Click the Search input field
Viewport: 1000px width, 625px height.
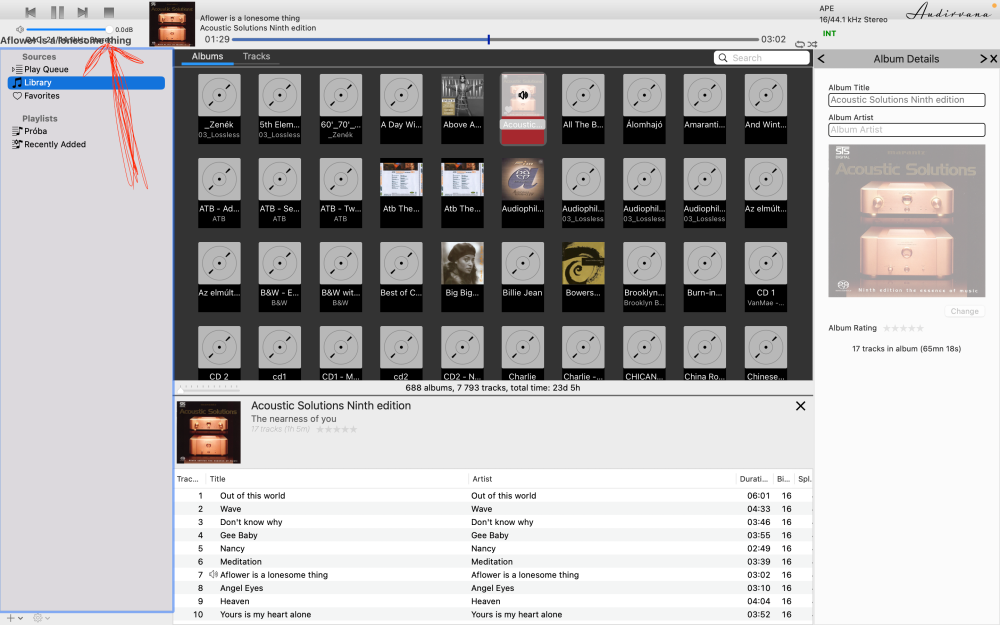pos(762,58)
